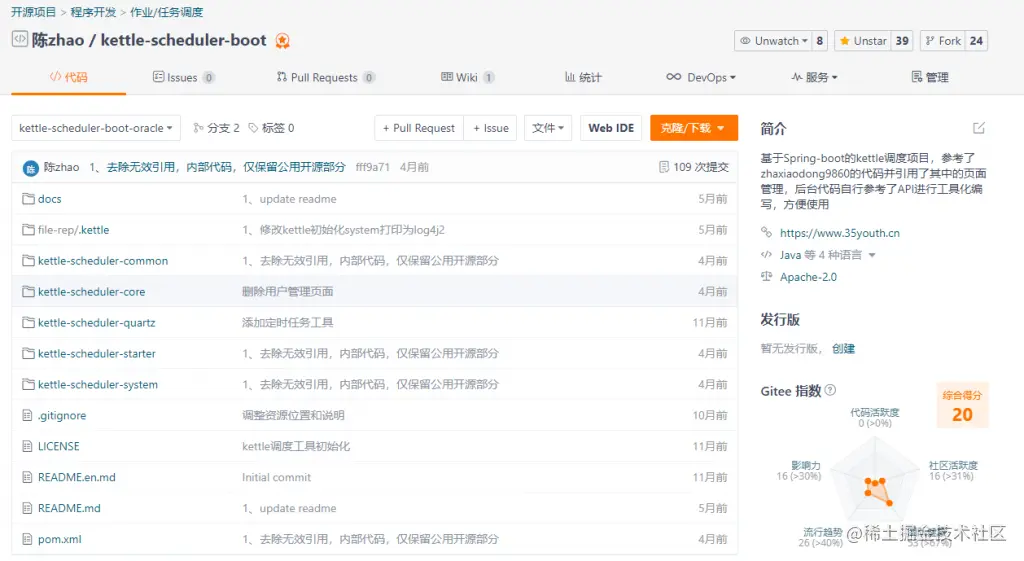This screenshot has width=1024, height=561.
Task: Click the help icon beside Gitee 指数
Action: point(830,390)
